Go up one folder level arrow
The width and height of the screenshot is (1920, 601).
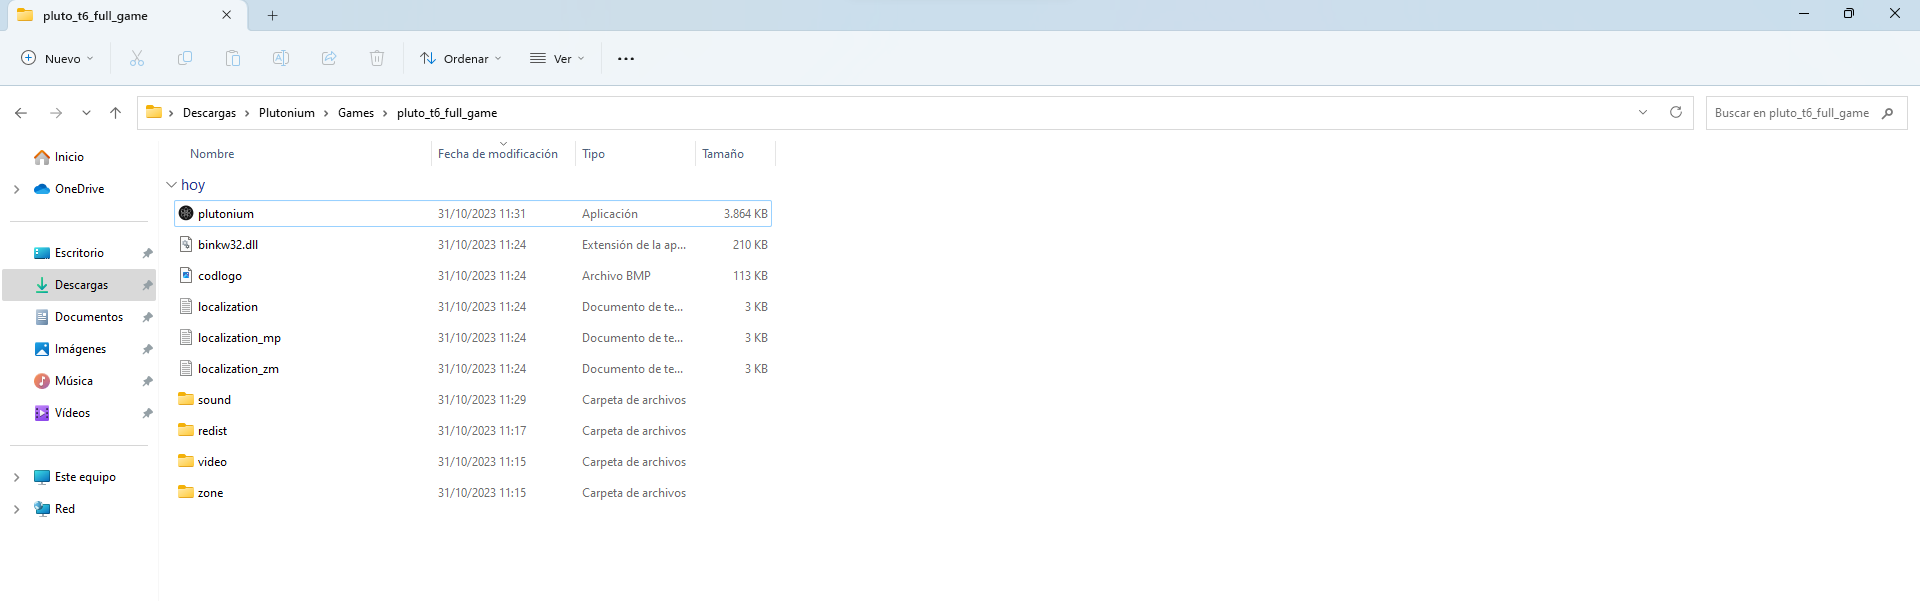click(x=116, y=113)
